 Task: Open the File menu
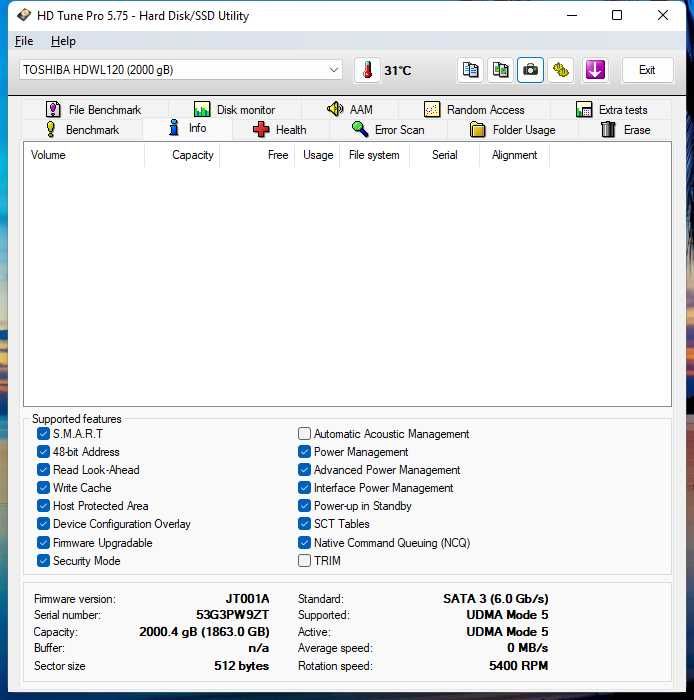[24, 41]
